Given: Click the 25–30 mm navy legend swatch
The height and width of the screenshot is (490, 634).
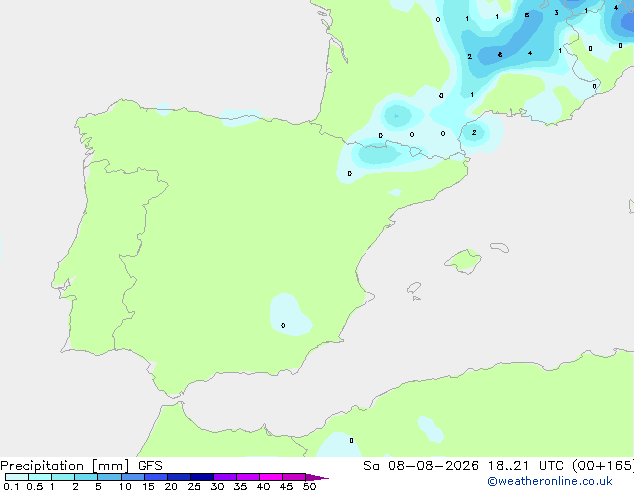Looking at the screenshot, I should [201, 477].
